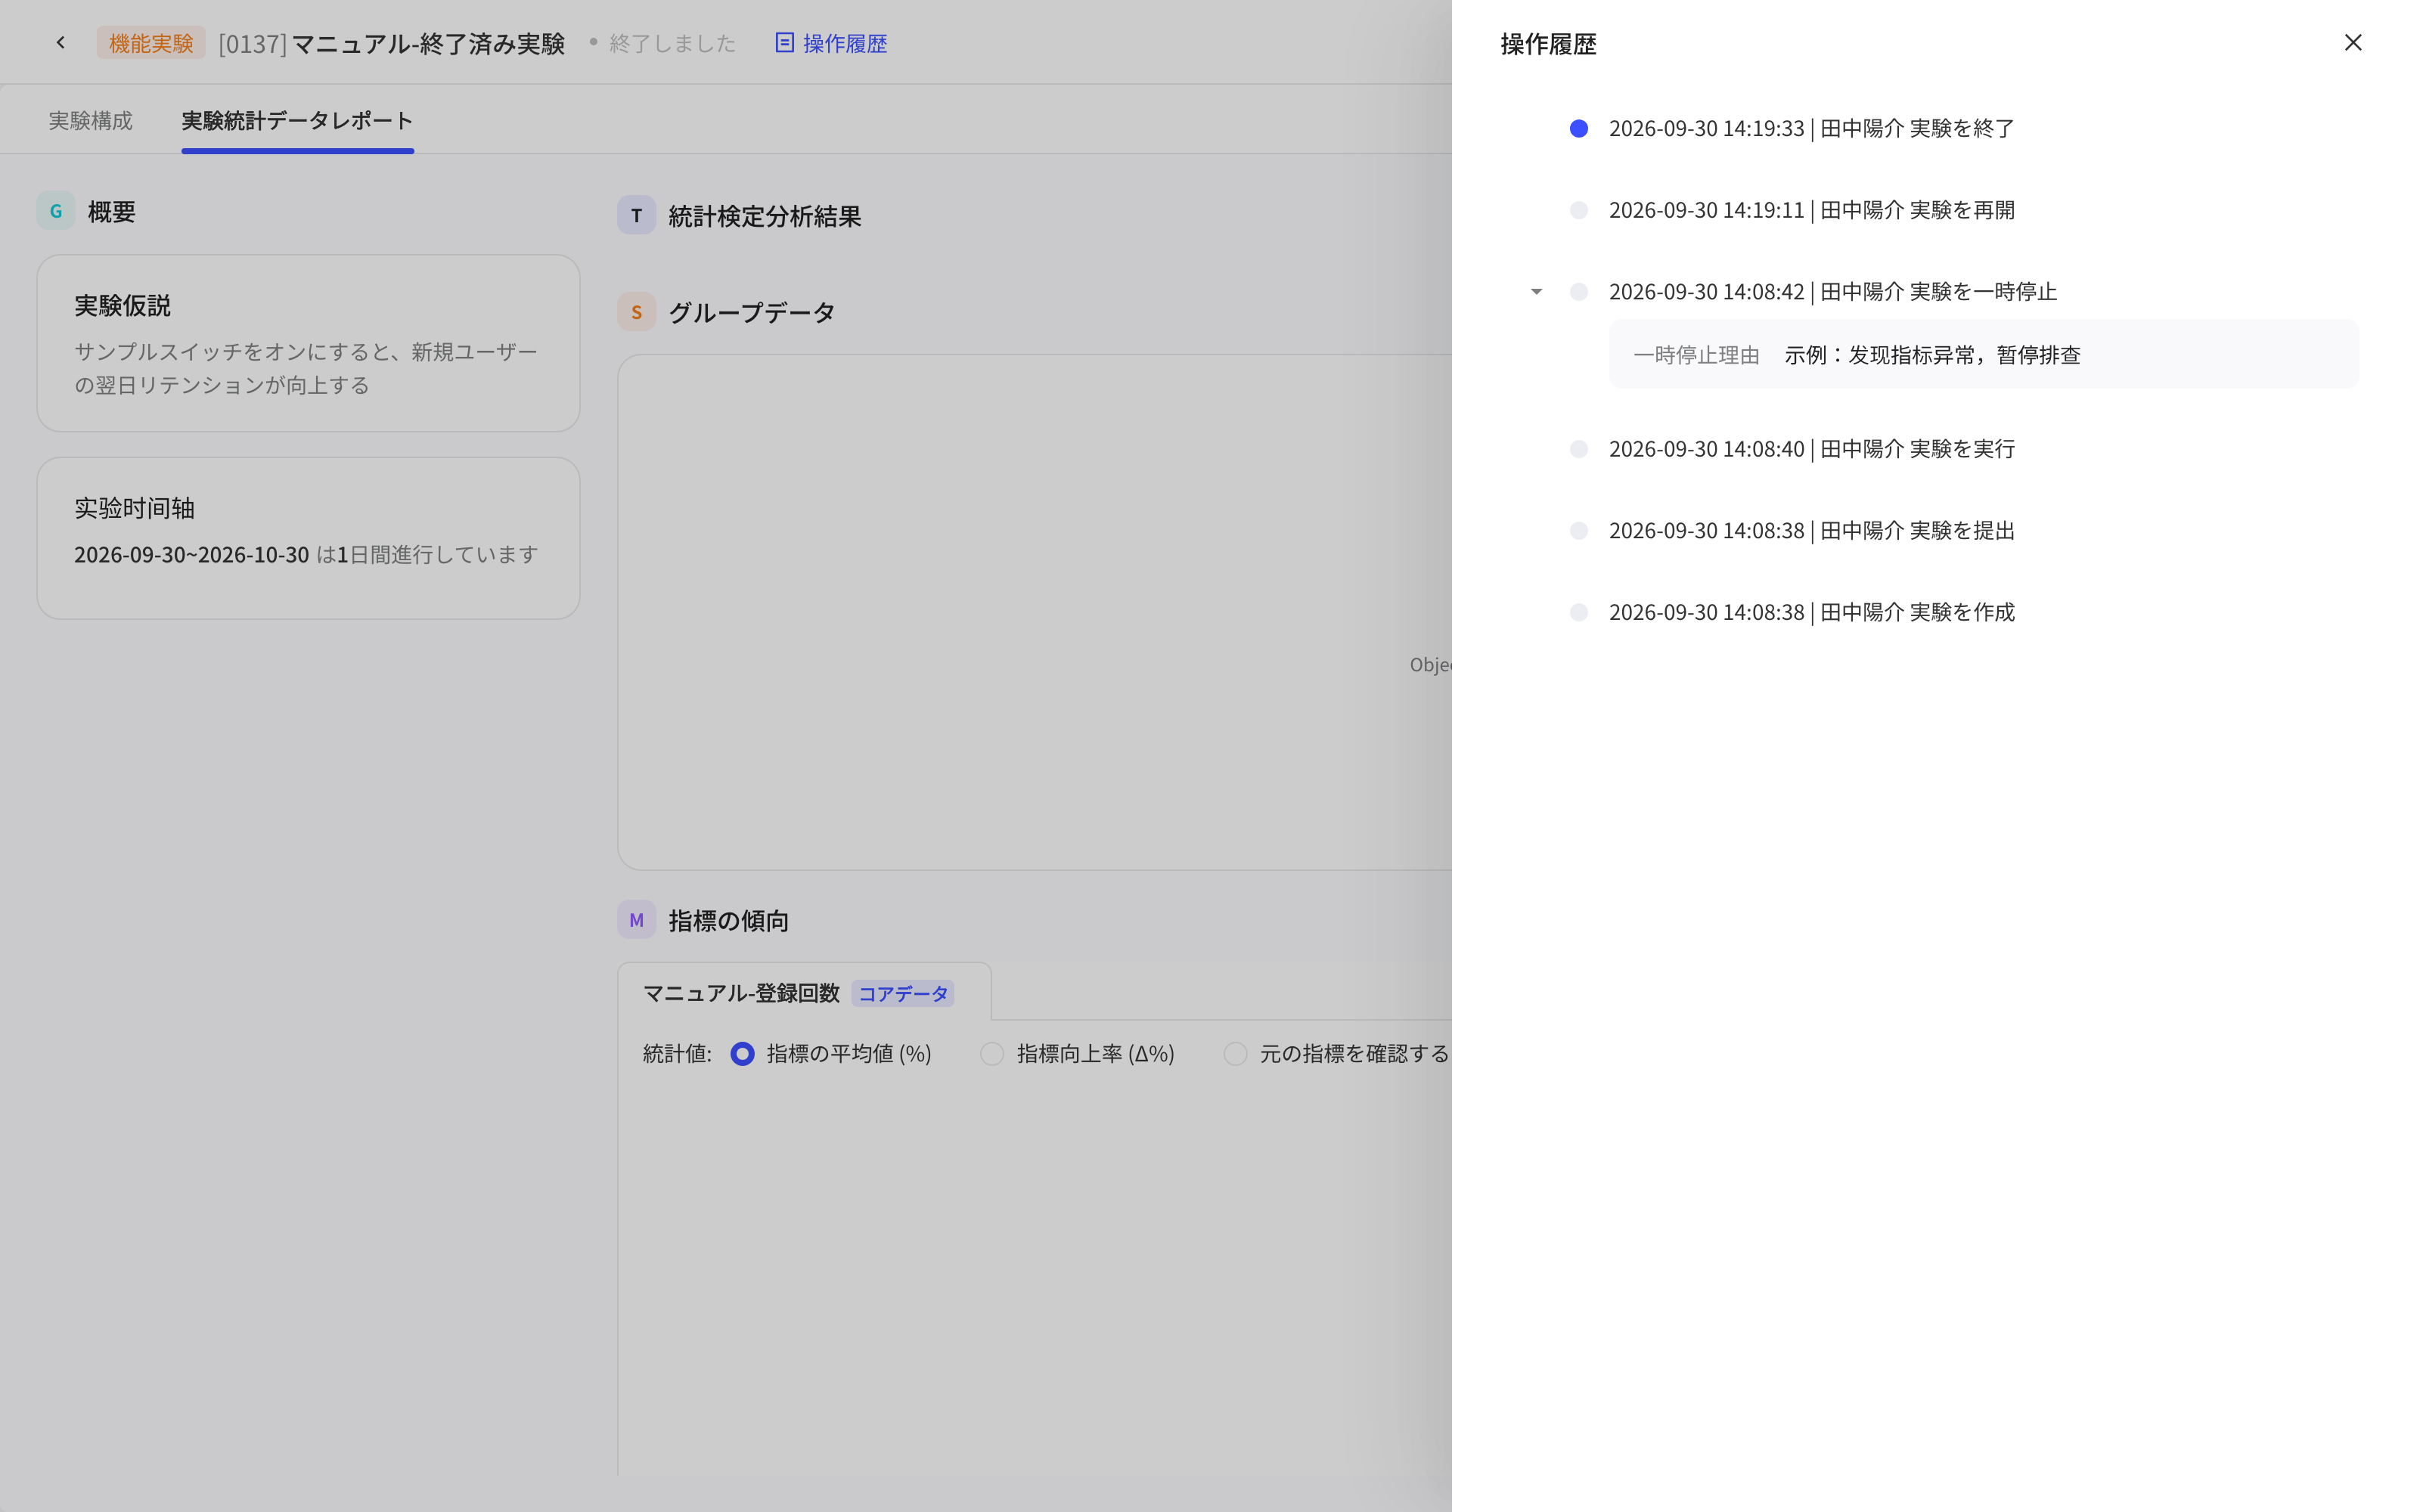Click entry '2026-09-30 14:19:11 | 田中陽介 実験を再開'

[1811, 211]
